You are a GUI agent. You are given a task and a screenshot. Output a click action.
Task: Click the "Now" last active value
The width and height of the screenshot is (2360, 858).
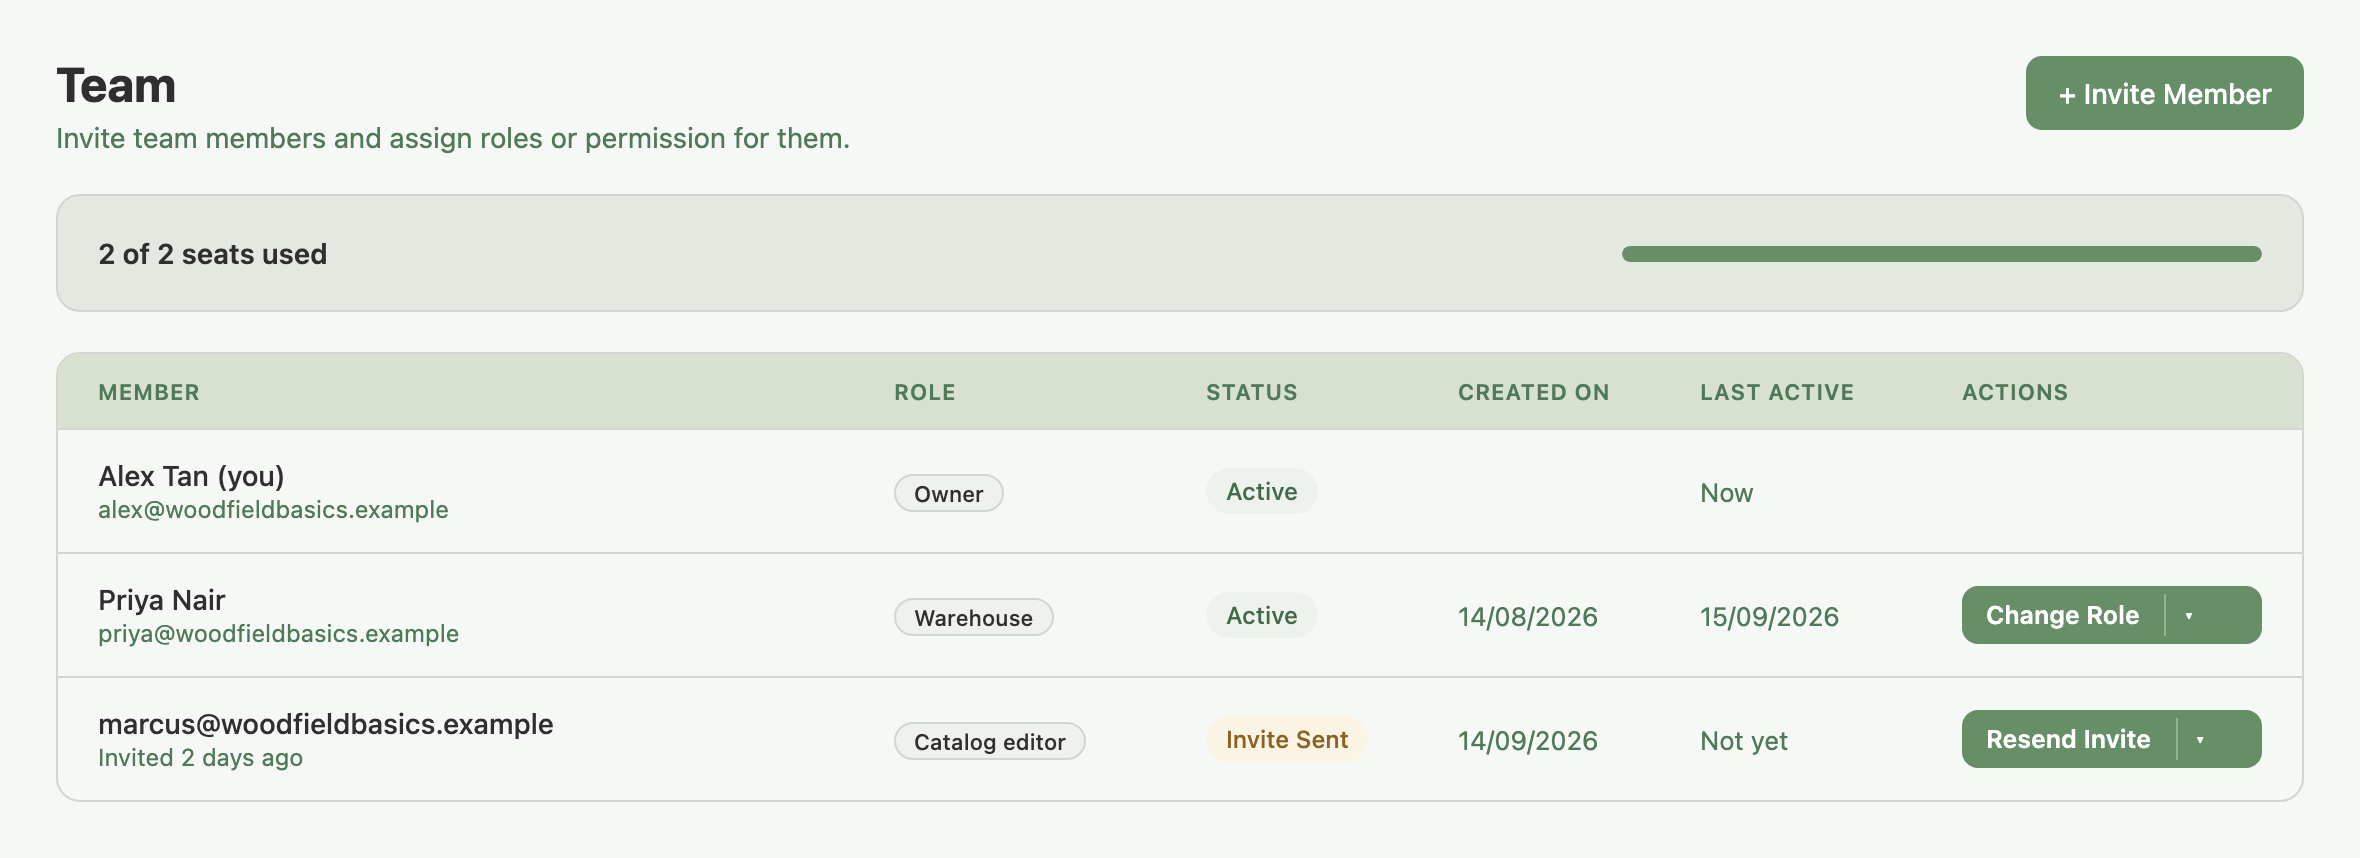1727,493
